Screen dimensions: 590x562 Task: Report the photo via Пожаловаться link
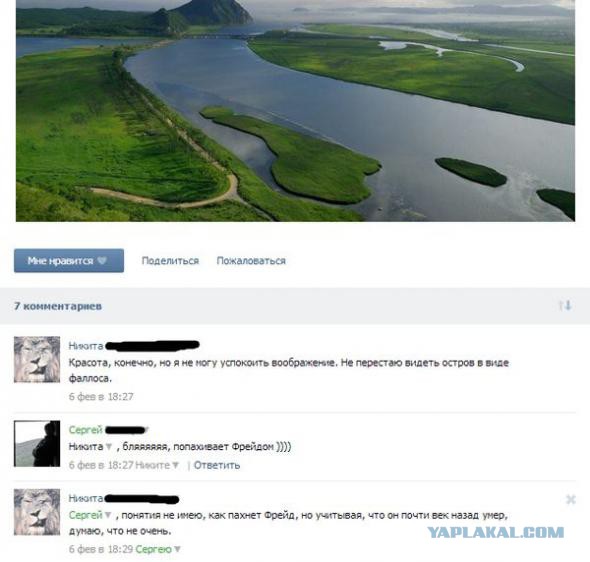[x=251, y=260]
